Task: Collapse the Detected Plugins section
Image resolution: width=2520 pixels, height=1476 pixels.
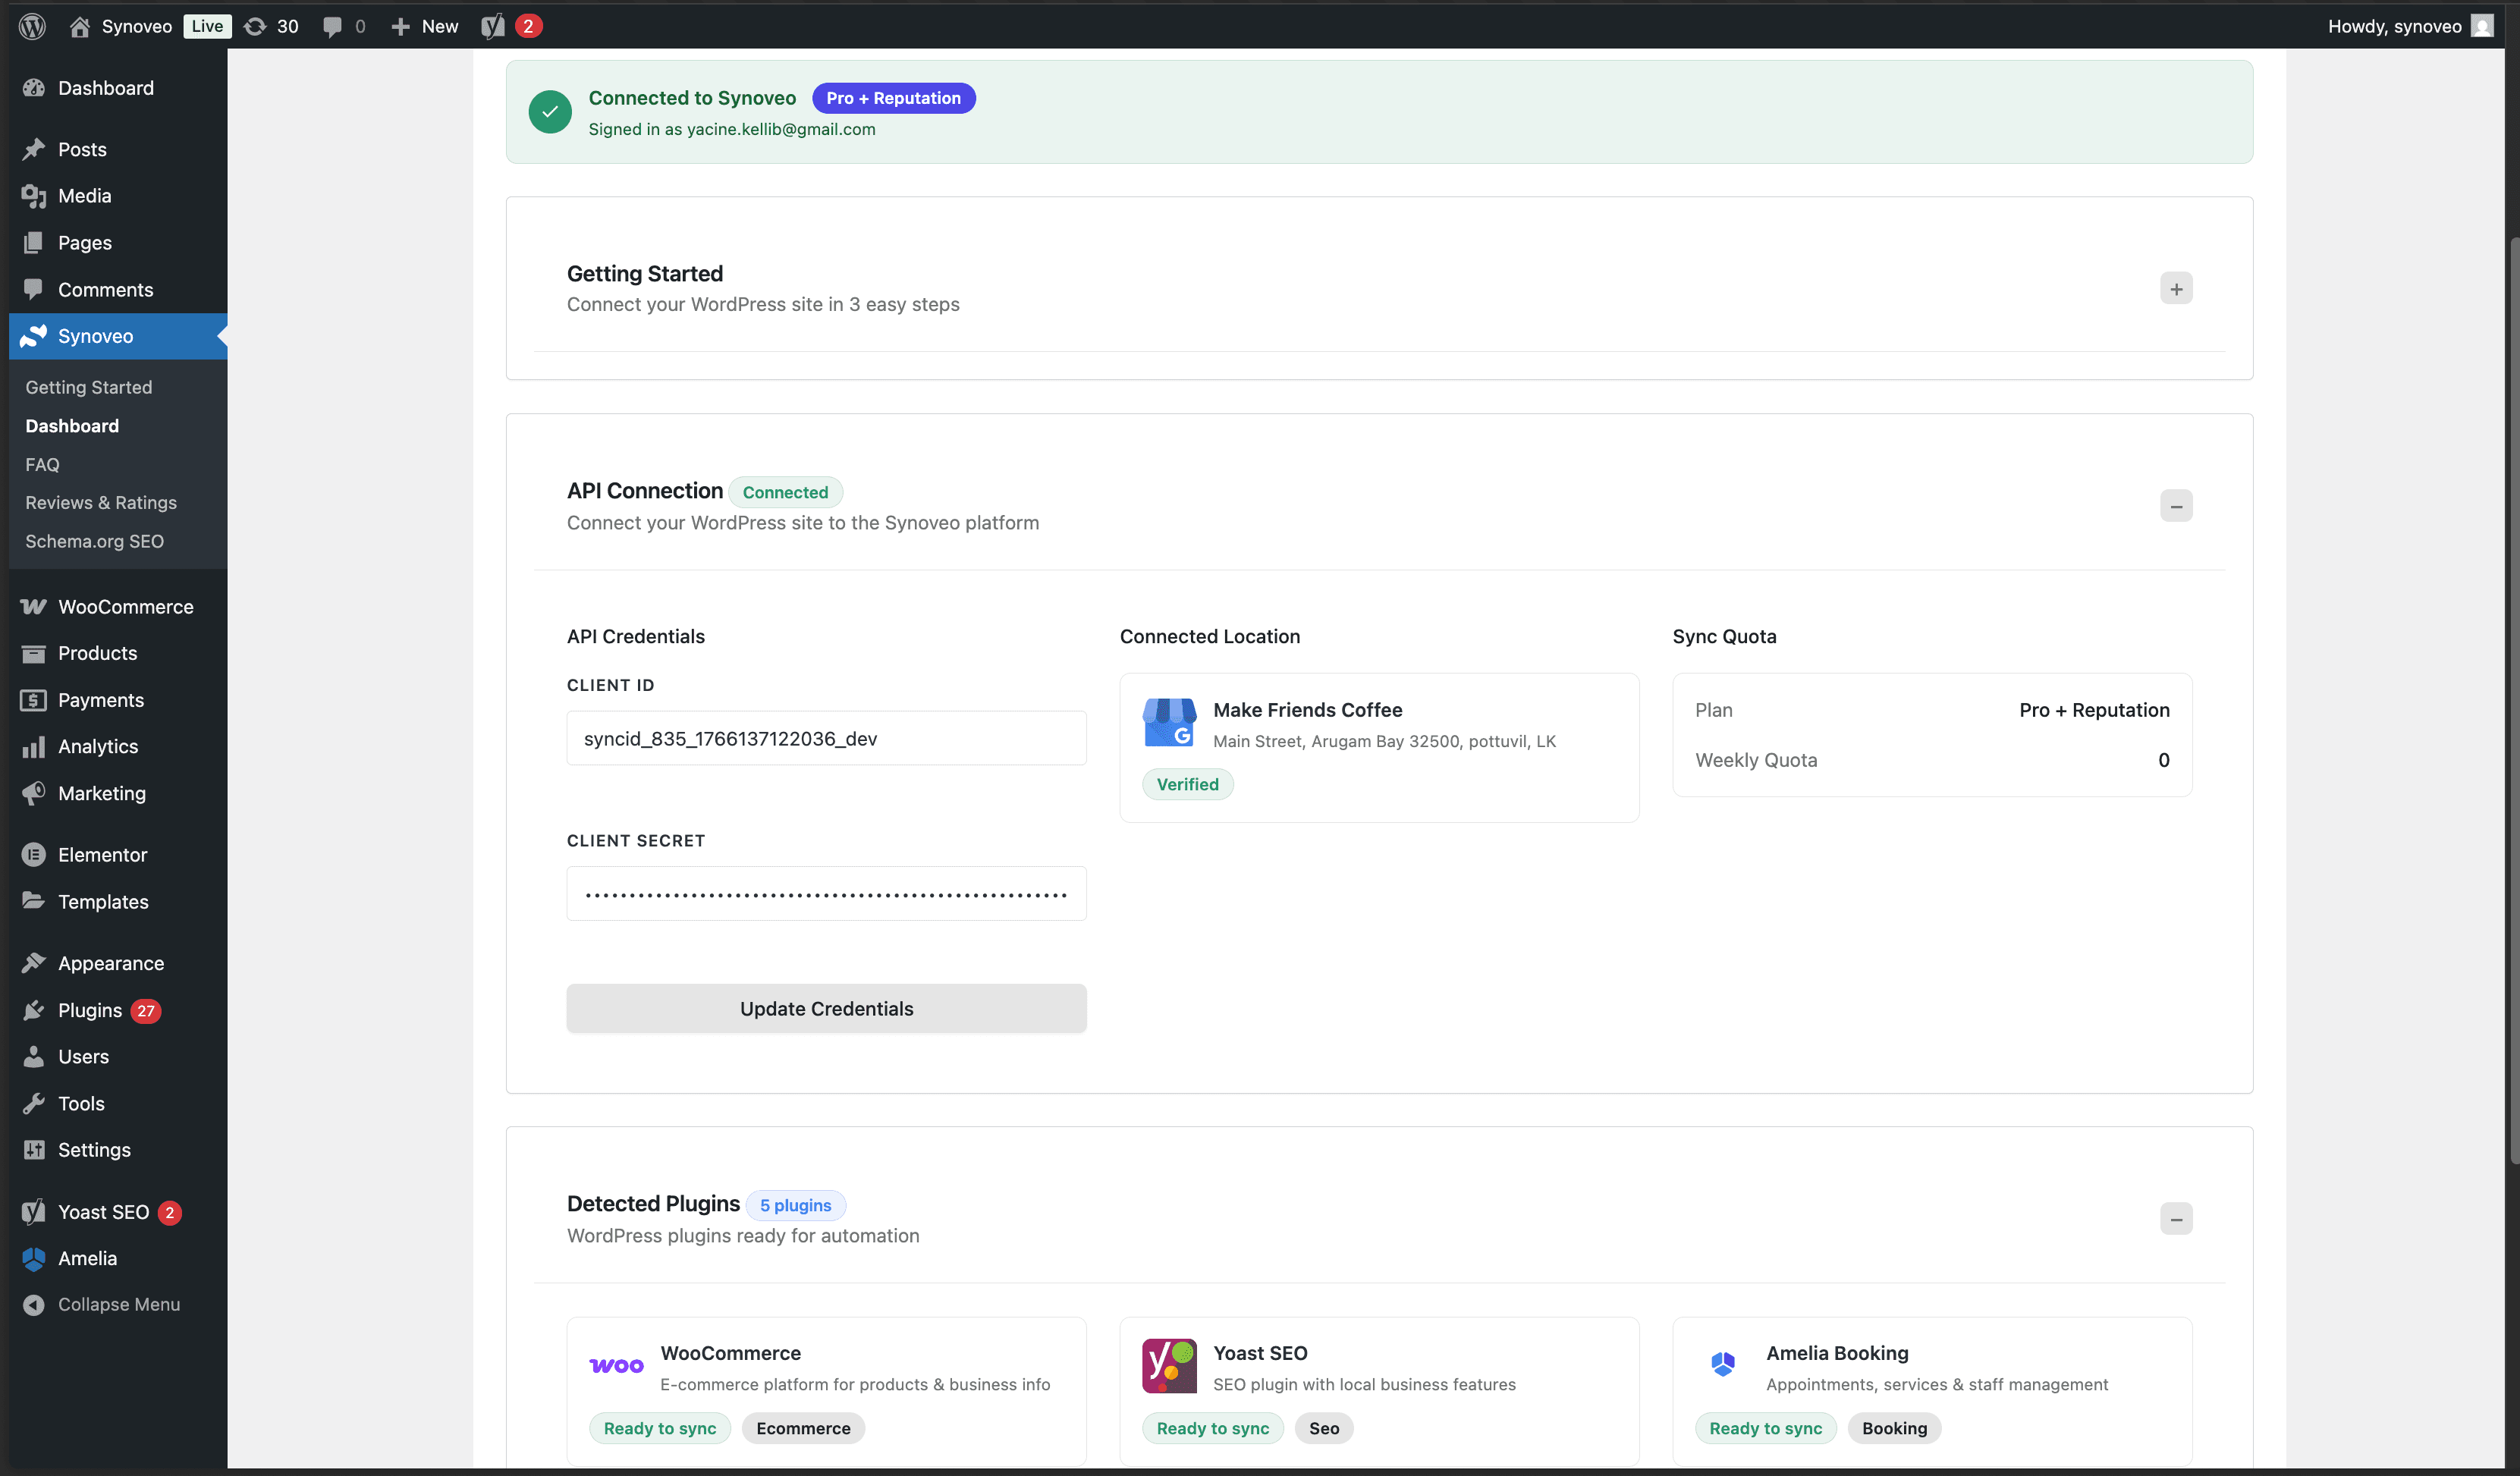Action: (2176, 1219)
